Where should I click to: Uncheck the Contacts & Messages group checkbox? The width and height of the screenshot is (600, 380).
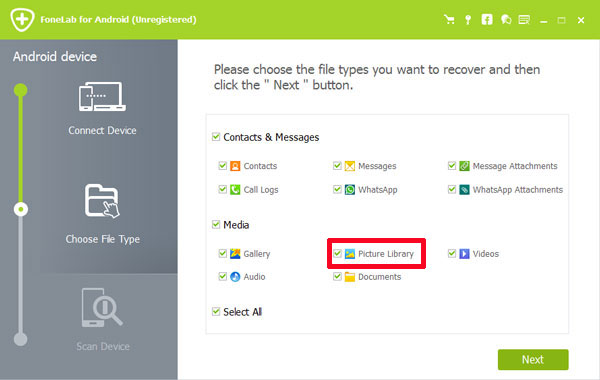pos(216,137)
